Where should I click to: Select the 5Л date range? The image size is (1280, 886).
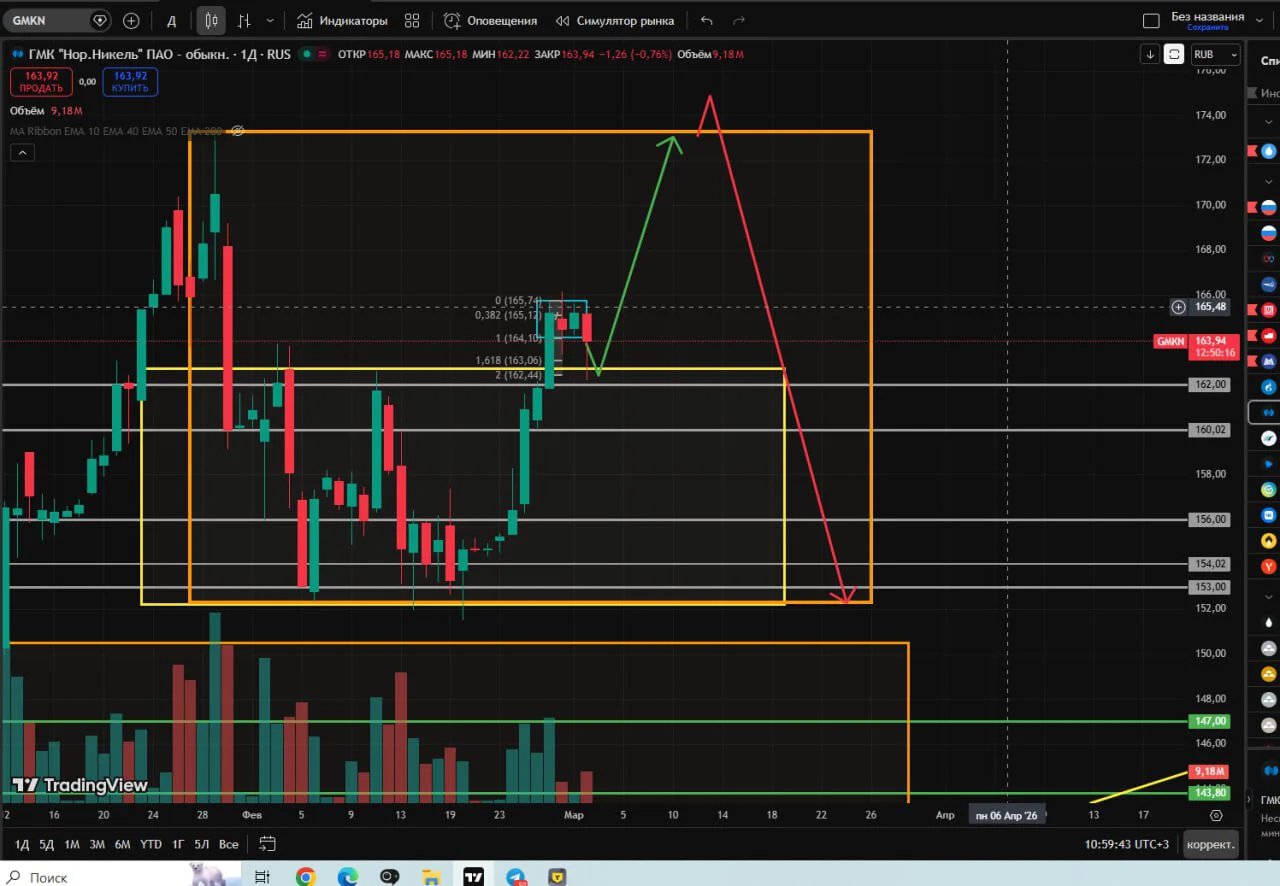pyautogui.click(x=202, y=844)
